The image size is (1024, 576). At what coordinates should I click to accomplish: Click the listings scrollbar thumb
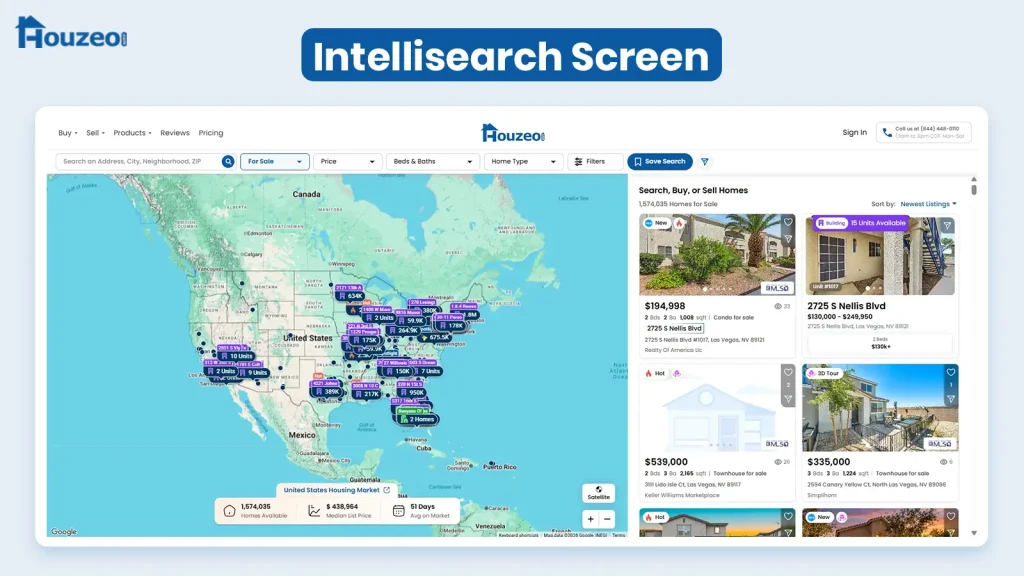coord(974,189)
